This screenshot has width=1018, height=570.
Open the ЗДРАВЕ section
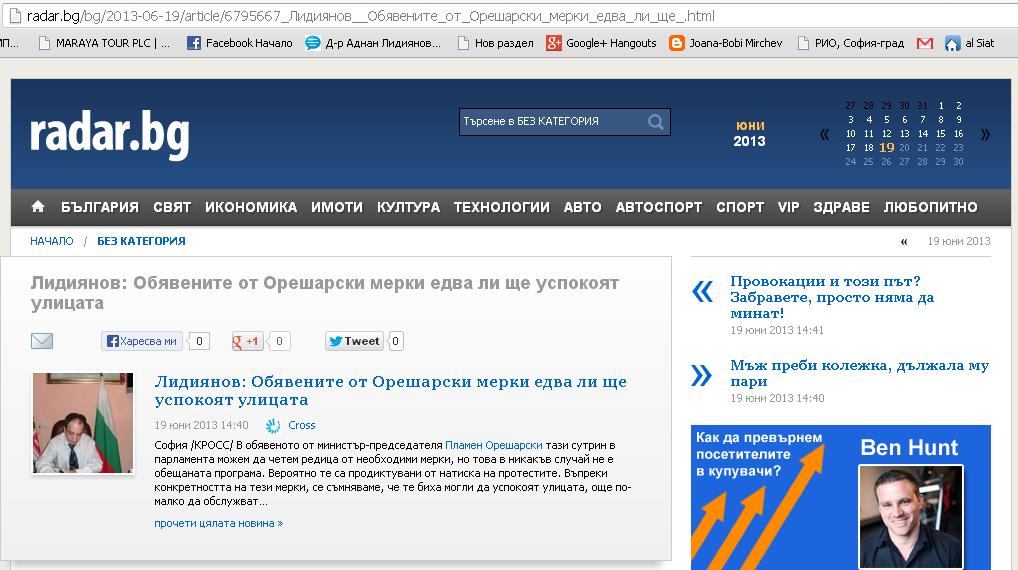[841, 207]
